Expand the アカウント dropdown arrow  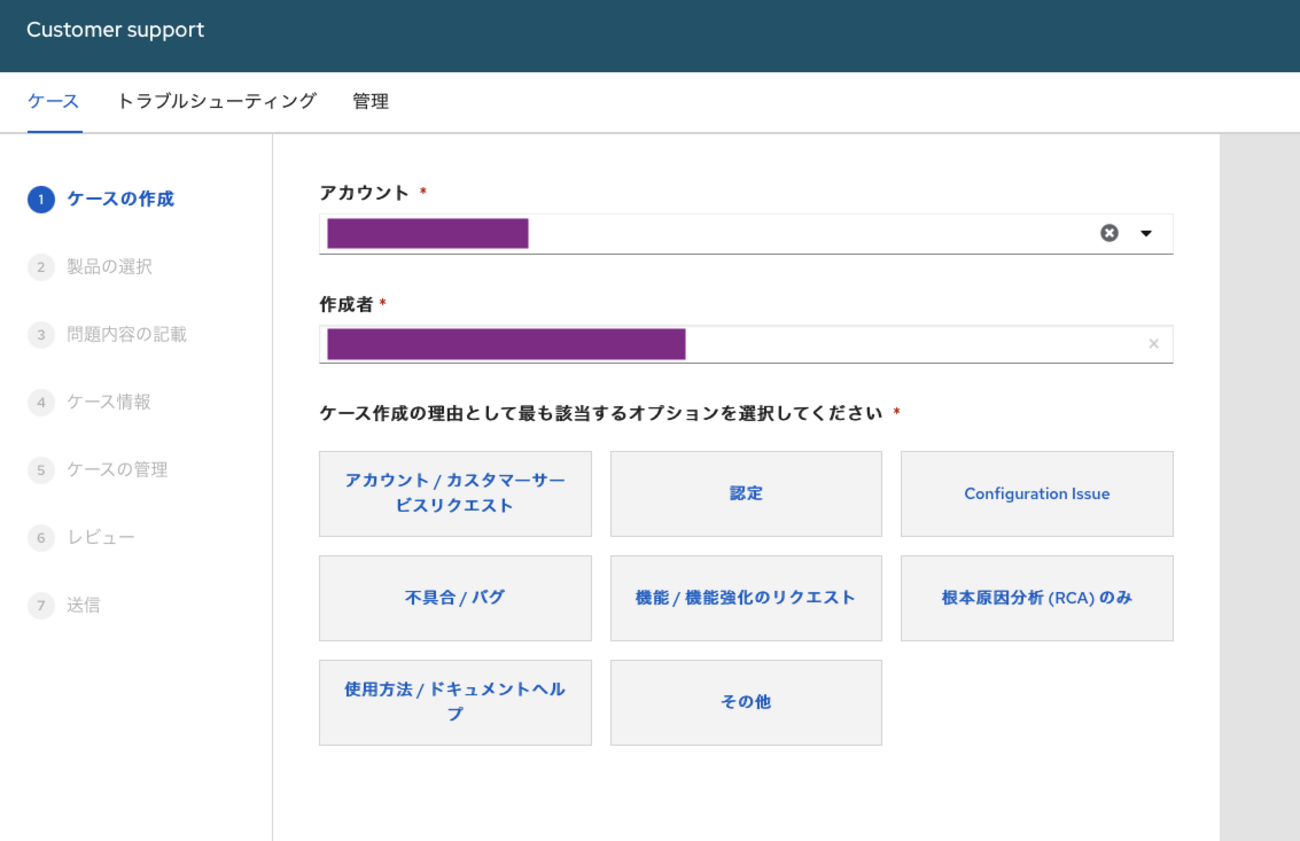(1146, 233)
